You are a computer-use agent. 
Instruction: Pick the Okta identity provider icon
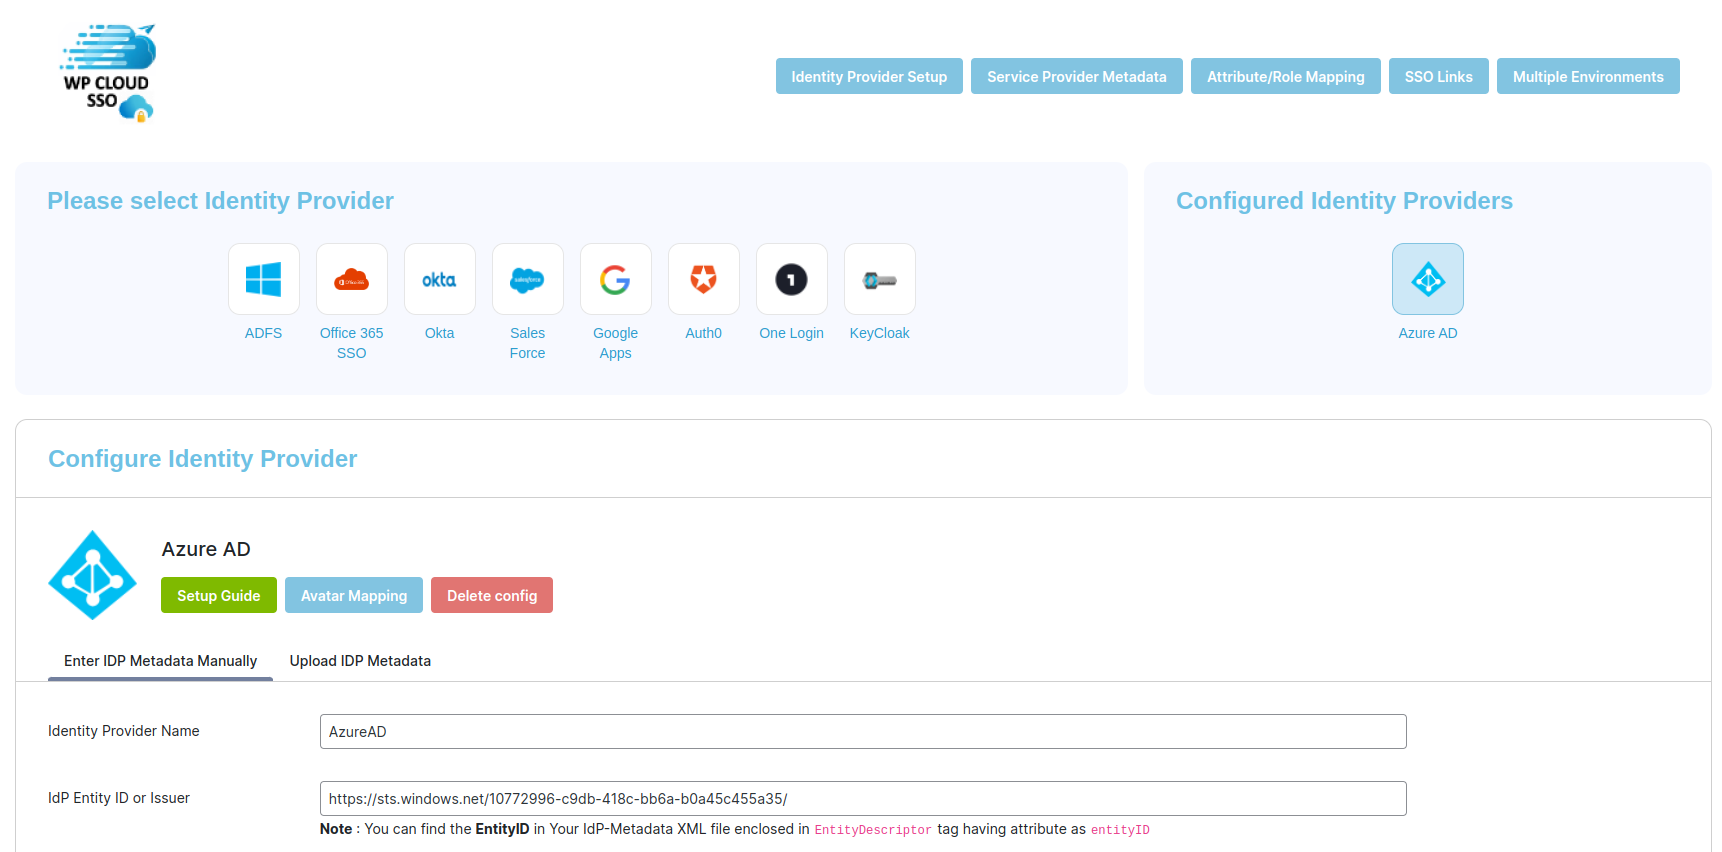coord(440,279)
